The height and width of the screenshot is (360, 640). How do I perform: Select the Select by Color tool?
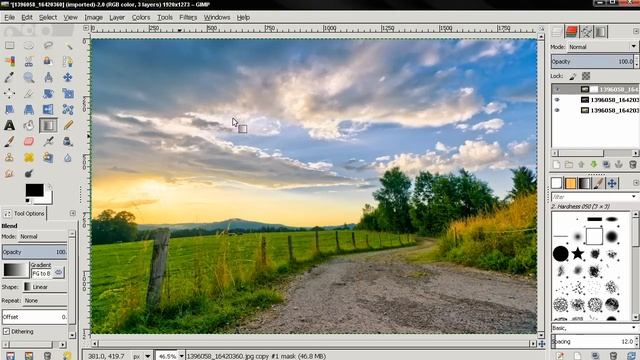point(9,61)
